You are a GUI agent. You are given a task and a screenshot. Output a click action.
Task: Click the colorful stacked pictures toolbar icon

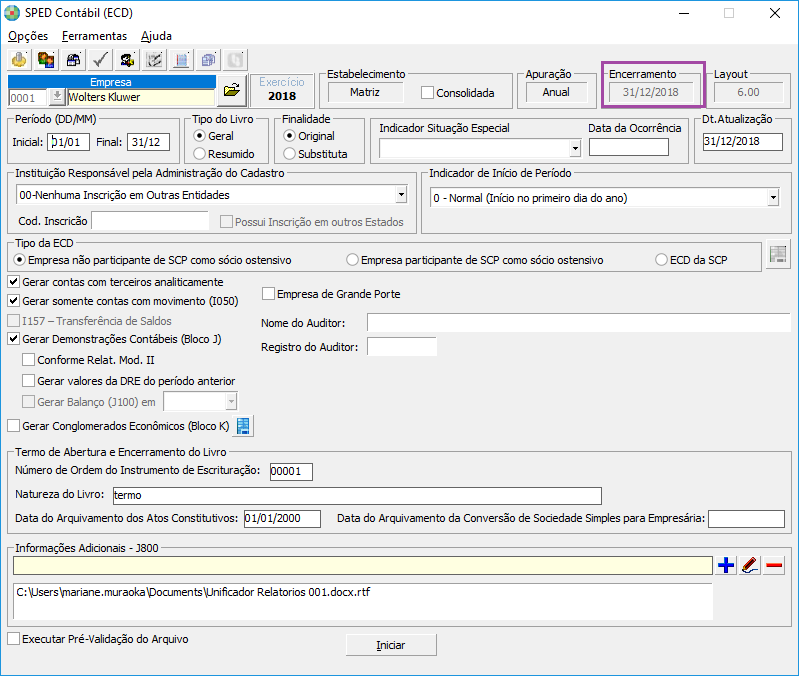click(x=46, y=60)
